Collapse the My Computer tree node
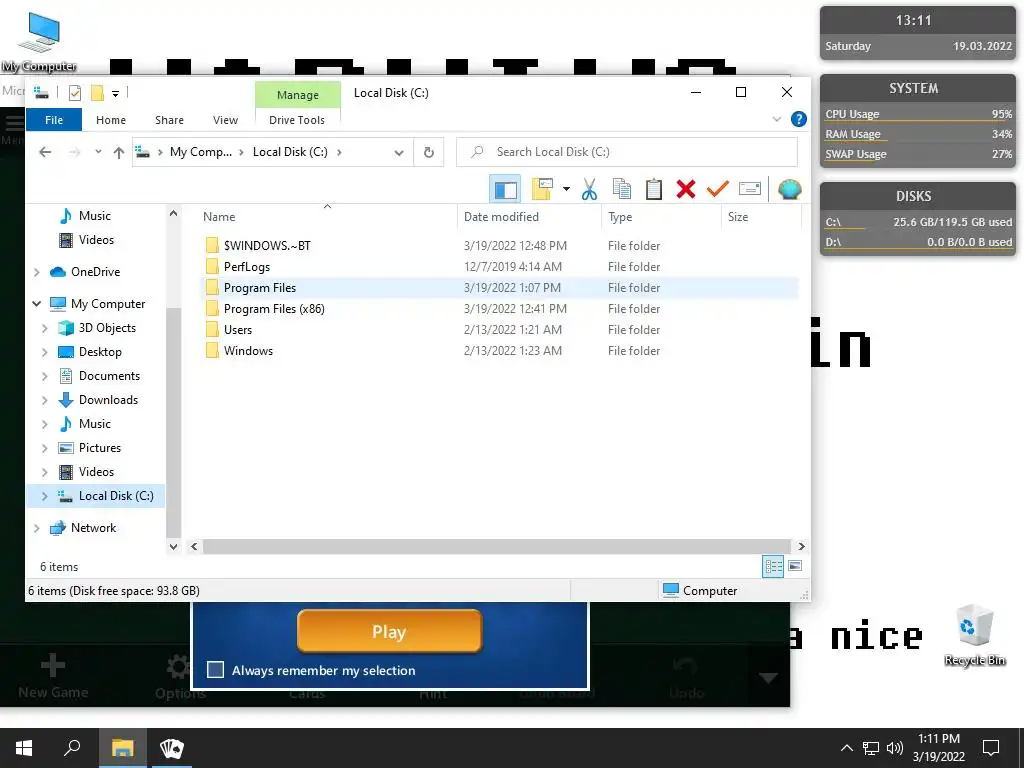 coord(37,304)
